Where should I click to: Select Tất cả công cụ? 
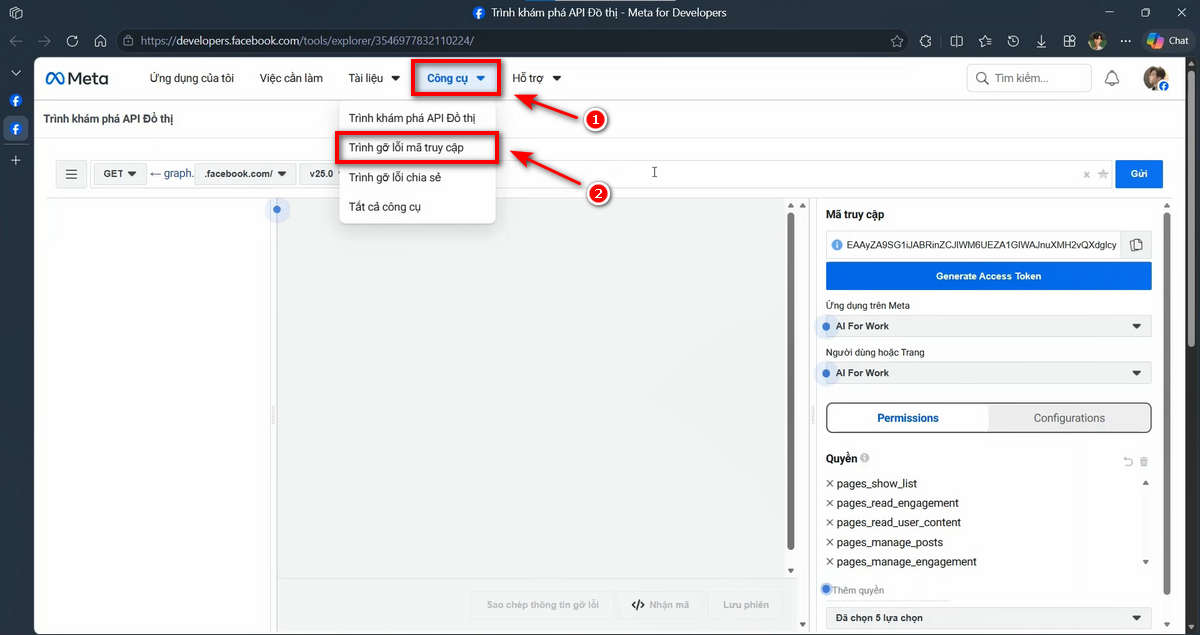[x=385, y=207]
